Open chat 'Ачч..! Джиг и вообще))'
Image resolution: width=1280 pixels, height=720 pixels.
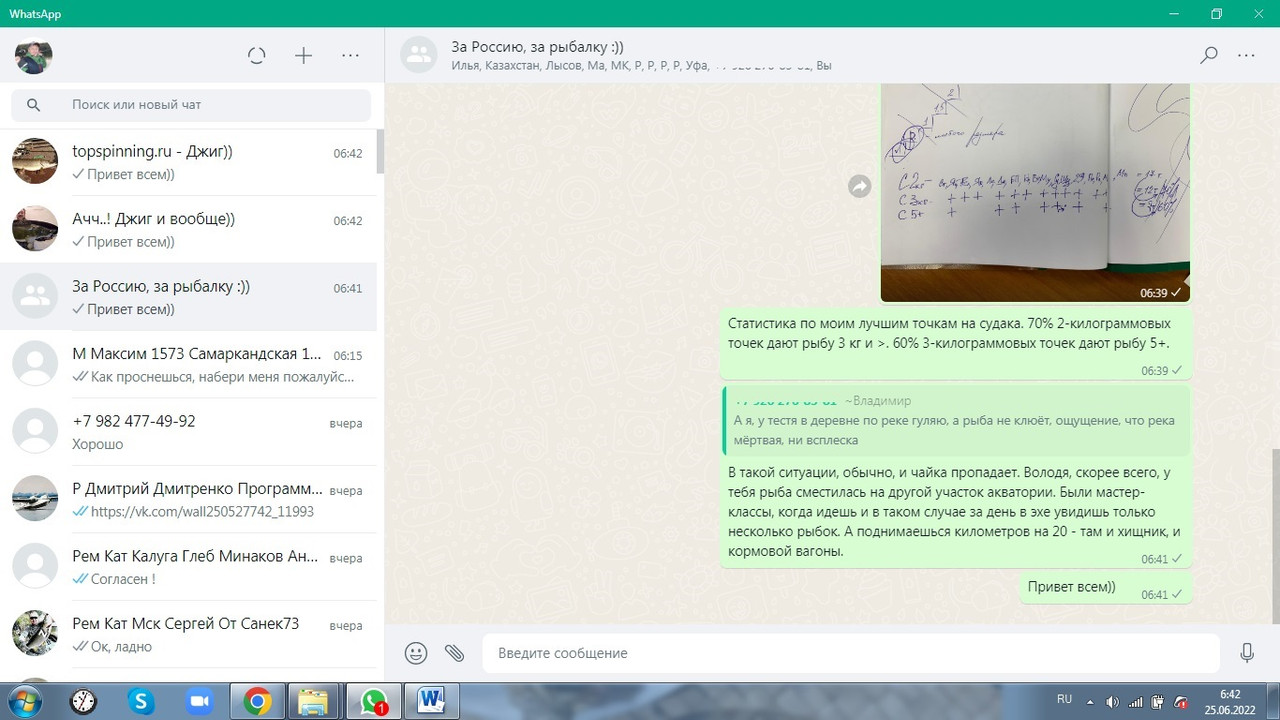[x=188, y=229]
